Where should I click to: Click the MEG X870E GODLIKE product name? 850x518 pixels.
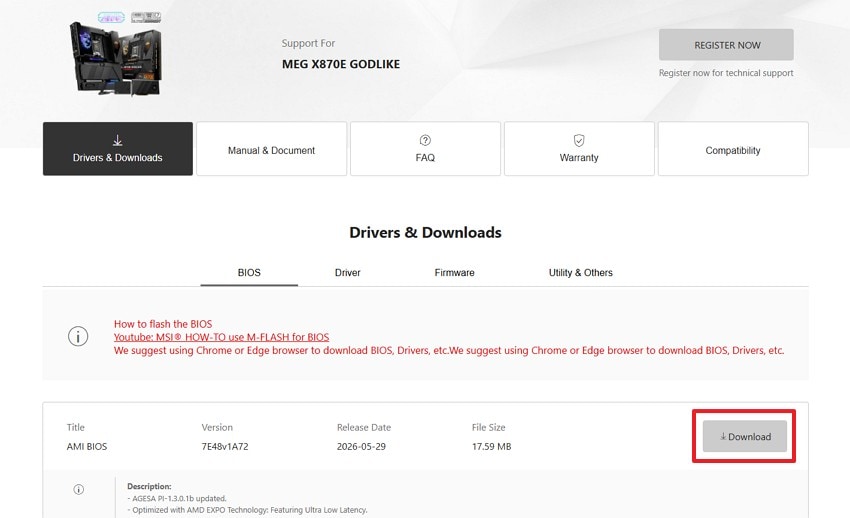pos(341,64)
